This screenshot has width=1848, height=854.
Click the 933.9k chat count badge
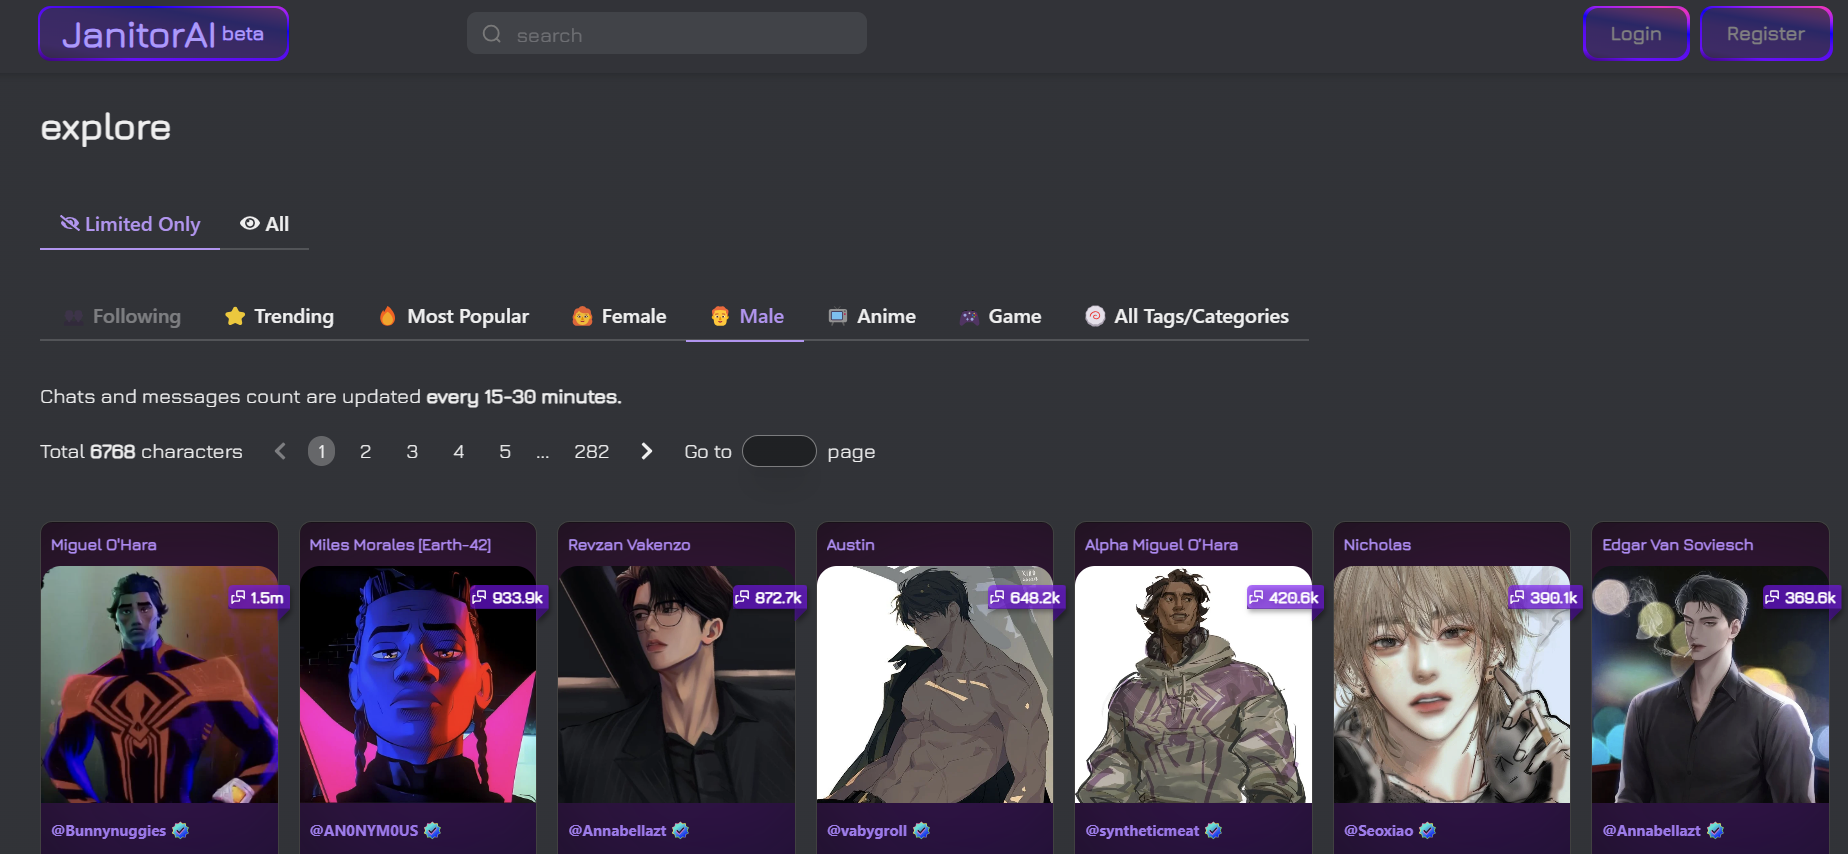tap(508, 598)
